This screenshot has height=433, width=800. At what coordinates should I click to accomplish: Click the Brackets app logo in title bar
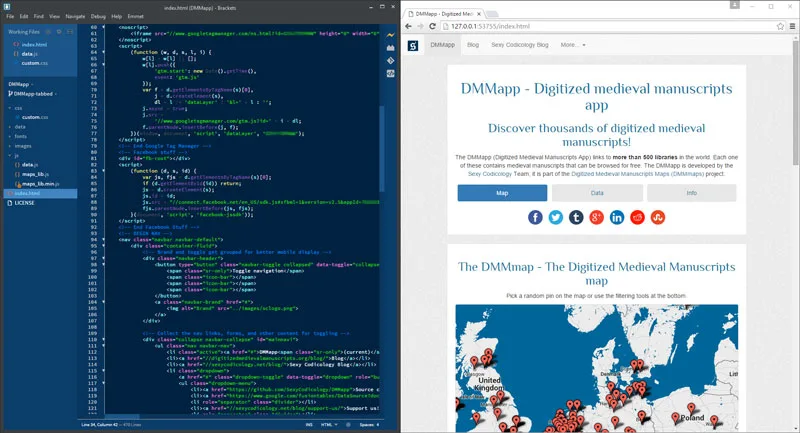[x=7, y=7]
